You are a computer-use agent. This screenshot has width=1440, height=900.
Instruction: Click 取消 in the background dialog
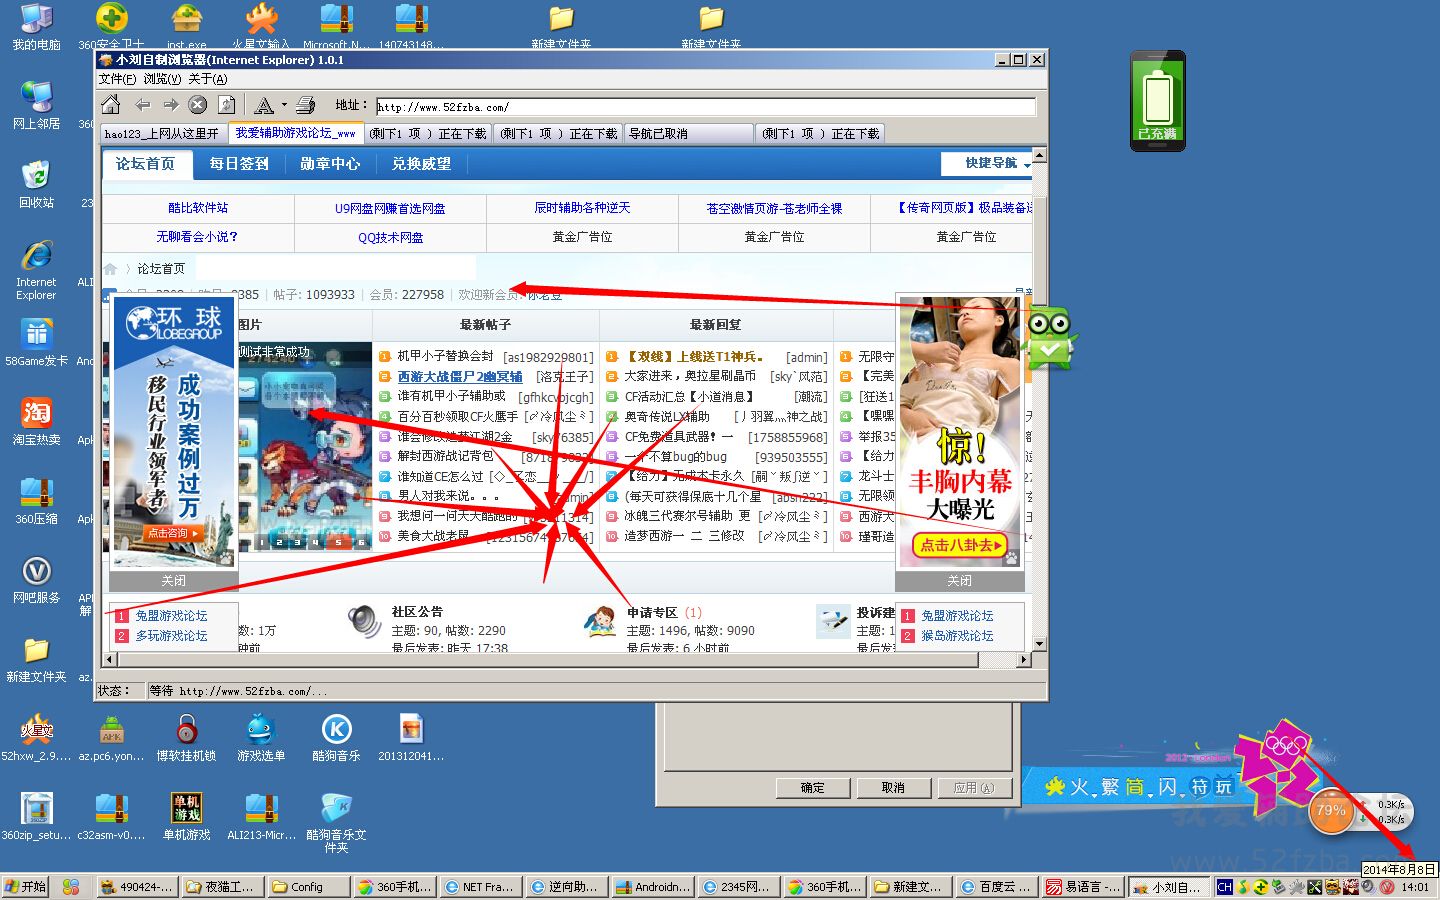(x=893, y=788)
